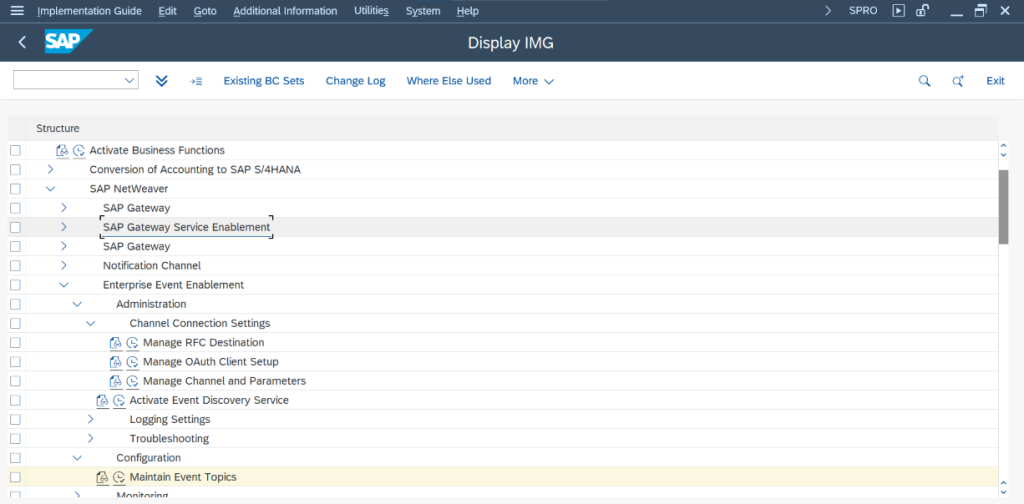The height and width of the screenshot is (504, 1024).
Task: Open documentation icon for Maintain Event Topics
Action: coord(103,477)
